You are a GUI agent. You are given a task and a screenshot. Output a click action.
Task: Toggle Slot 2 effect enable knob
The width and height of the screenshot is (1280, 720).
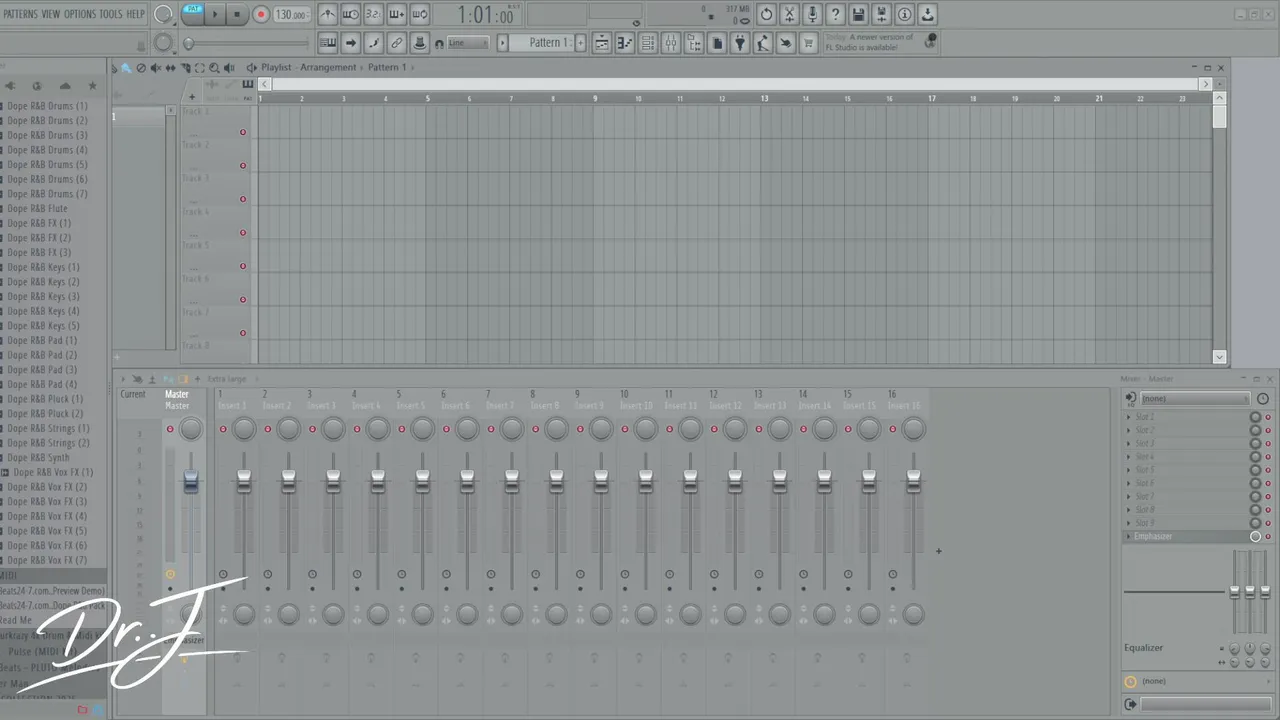[x=1255, y=430]
